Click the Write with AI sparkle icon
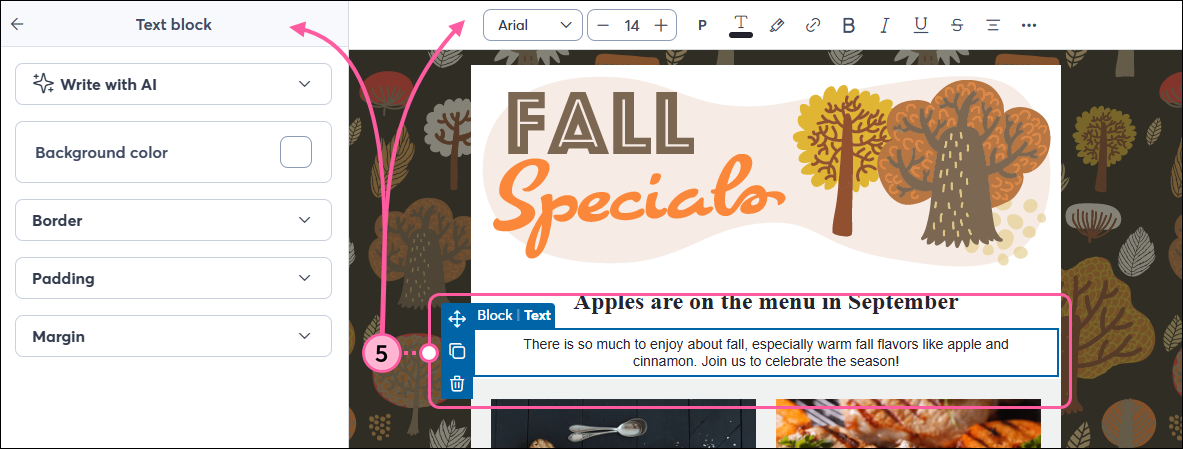The image size is (1183, 449). click(43, 84)
